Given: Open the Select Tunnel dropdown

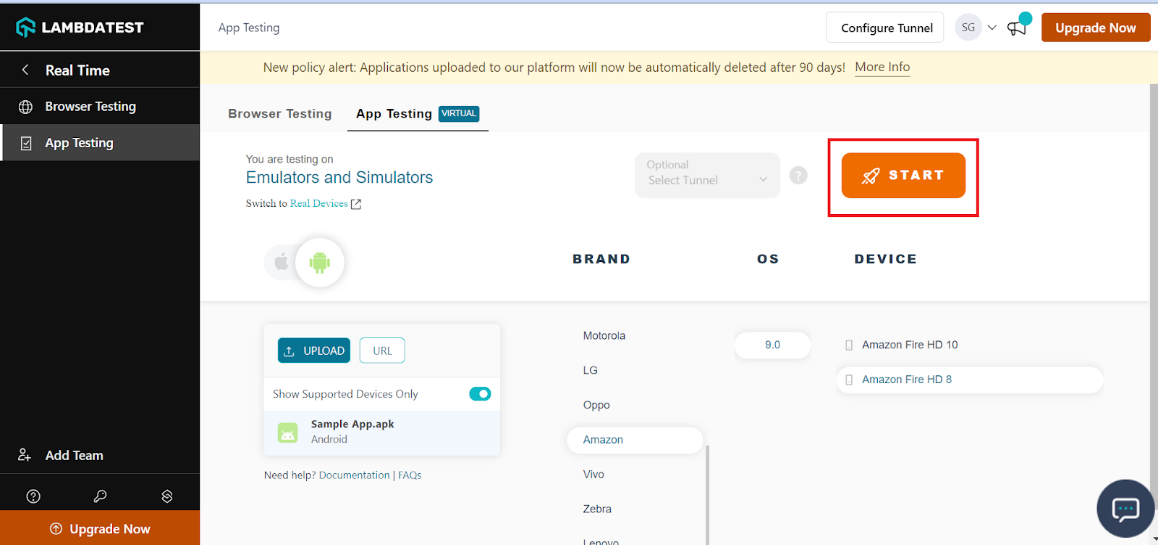Looking at the screenshot, I should (708, 175).
